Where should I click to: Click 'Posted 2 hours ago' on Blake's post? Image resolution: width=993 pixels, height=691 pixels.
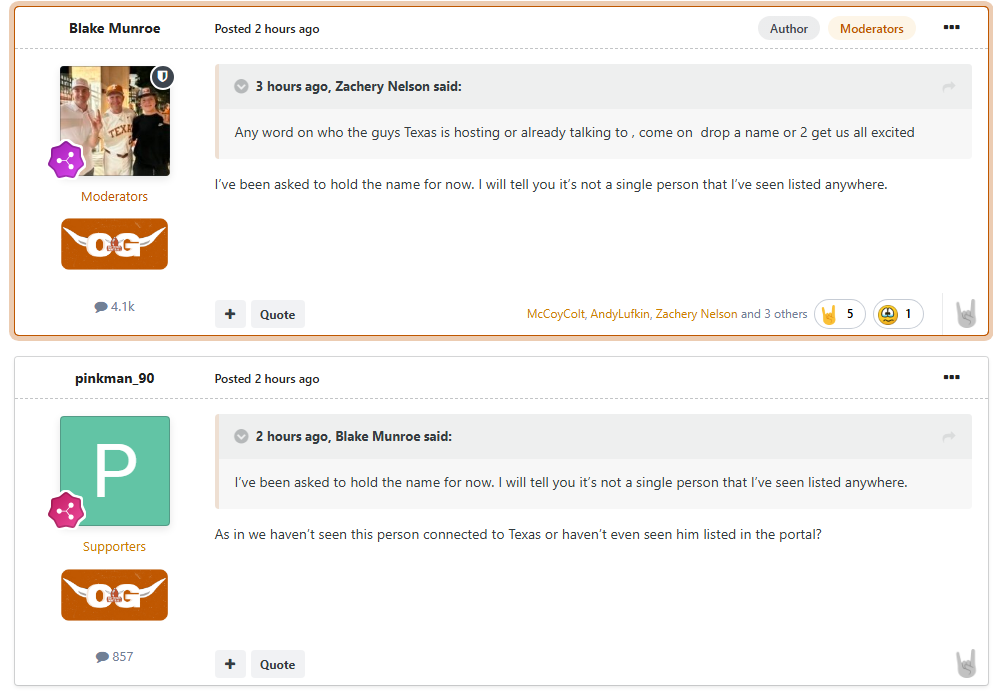point(267,29)
